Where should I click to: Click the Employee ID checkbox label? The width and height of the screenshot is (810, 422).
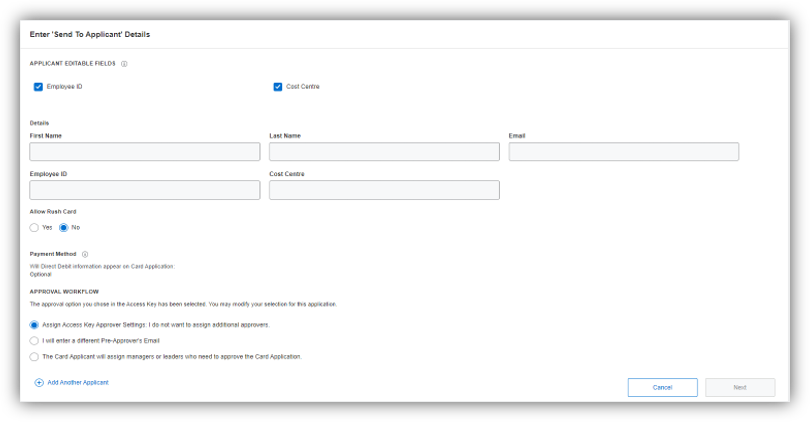[64, 87]
